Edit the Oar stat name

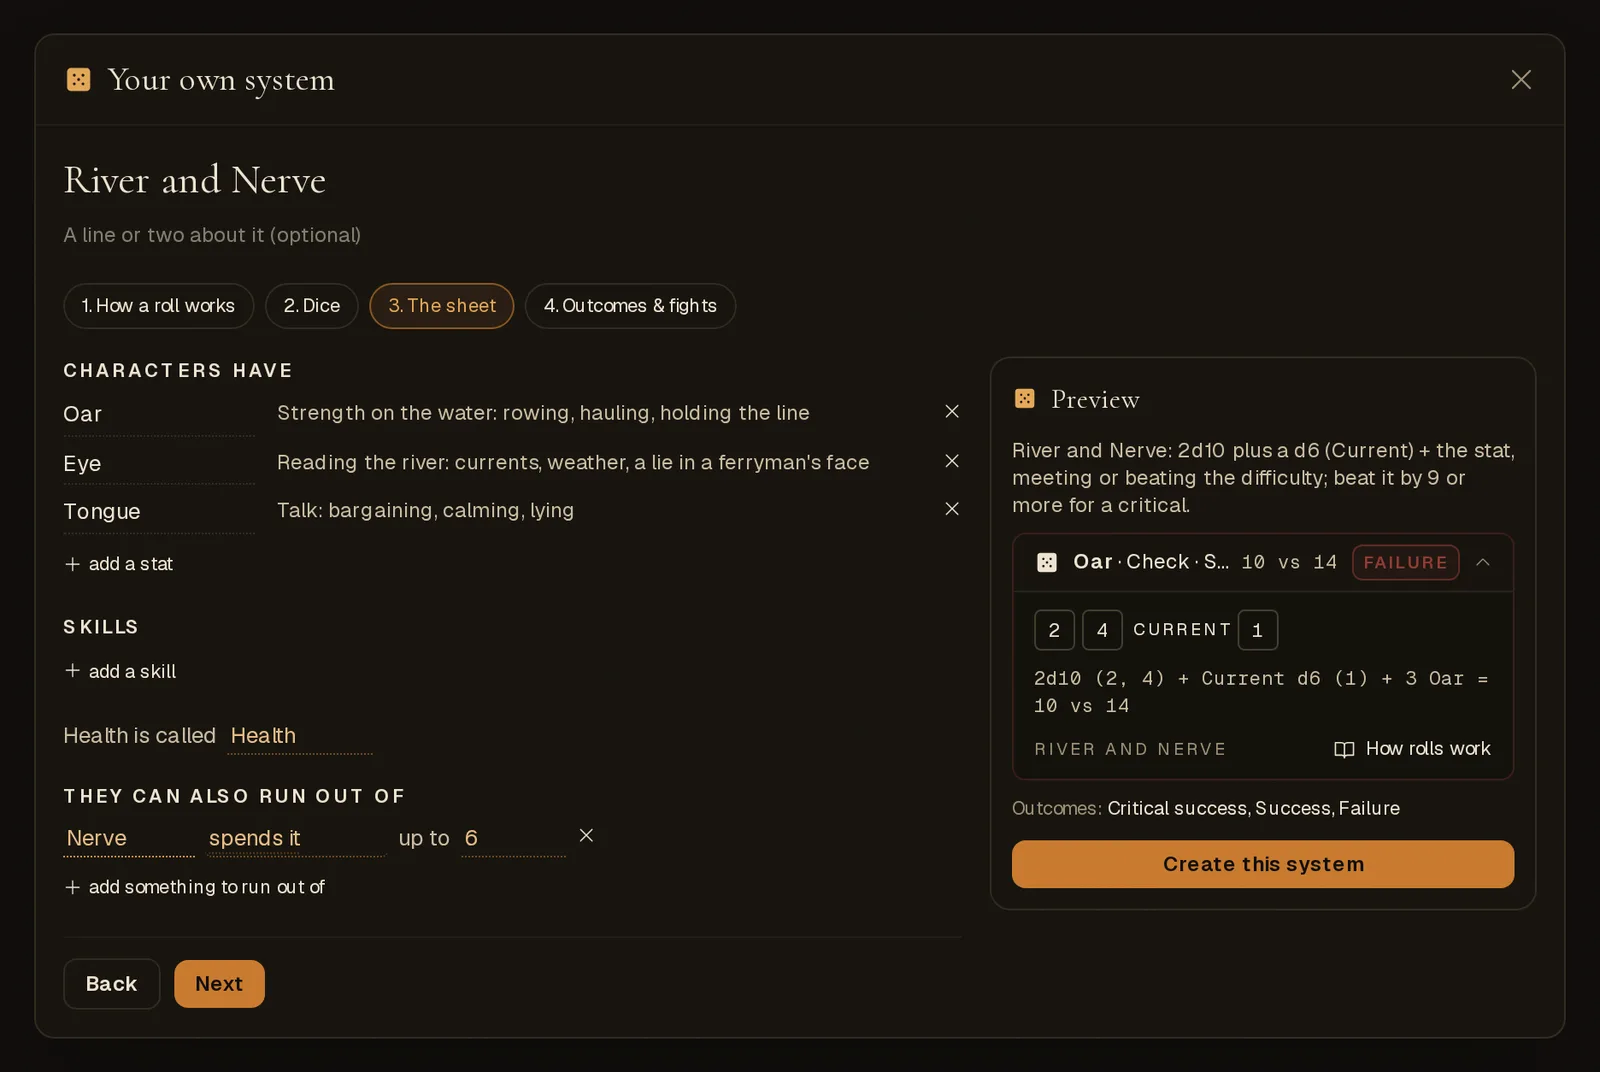(159, 414)
